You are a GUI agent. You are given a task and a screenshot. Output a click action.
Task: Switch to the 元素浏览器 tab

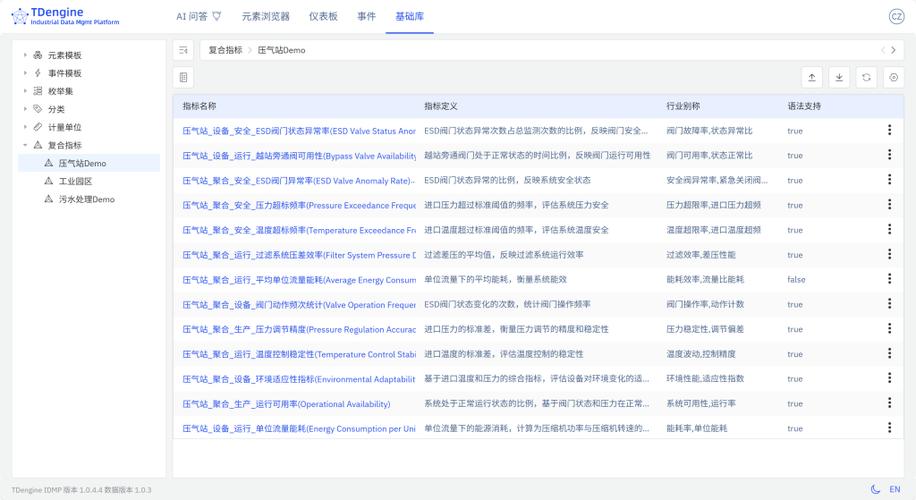click(x=266, y=17)
